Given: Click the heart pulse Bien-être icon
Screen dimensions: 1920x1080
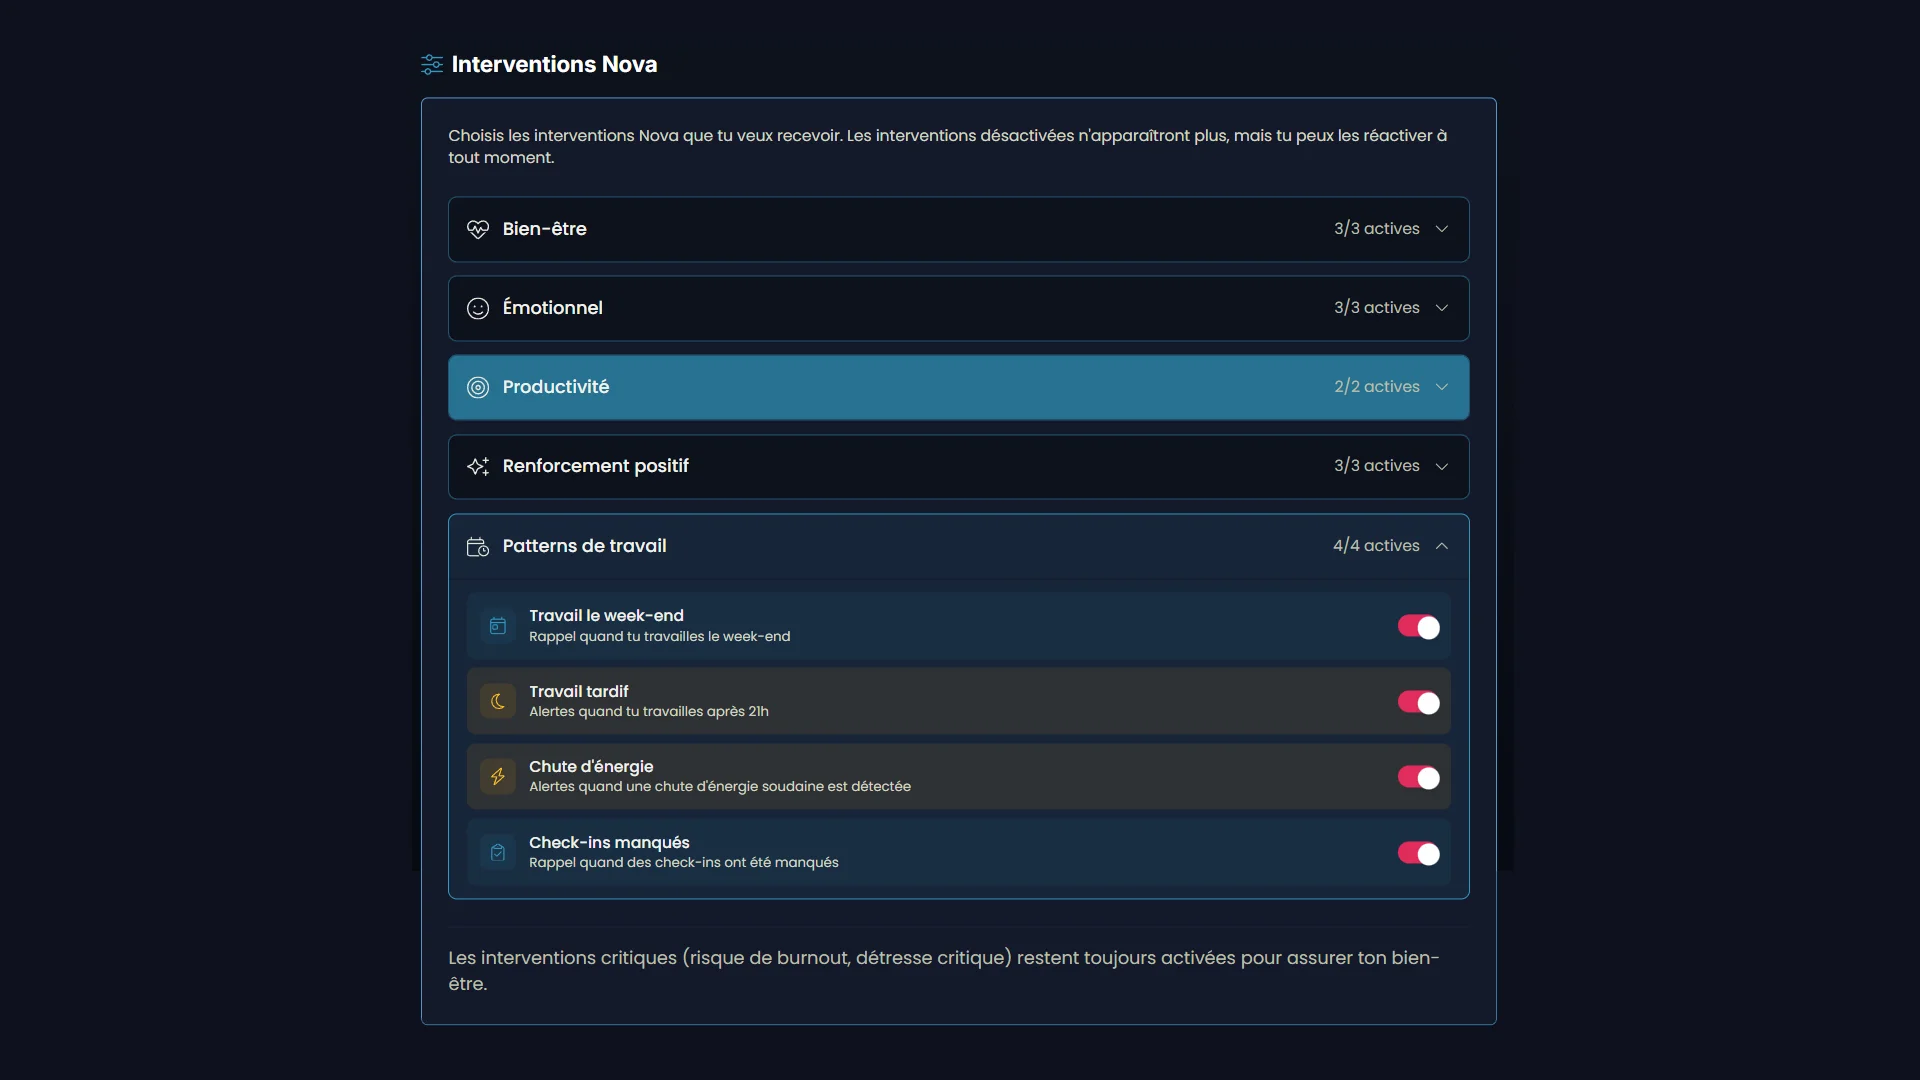Looking at the screenshot, I should (x=478, y=229).
